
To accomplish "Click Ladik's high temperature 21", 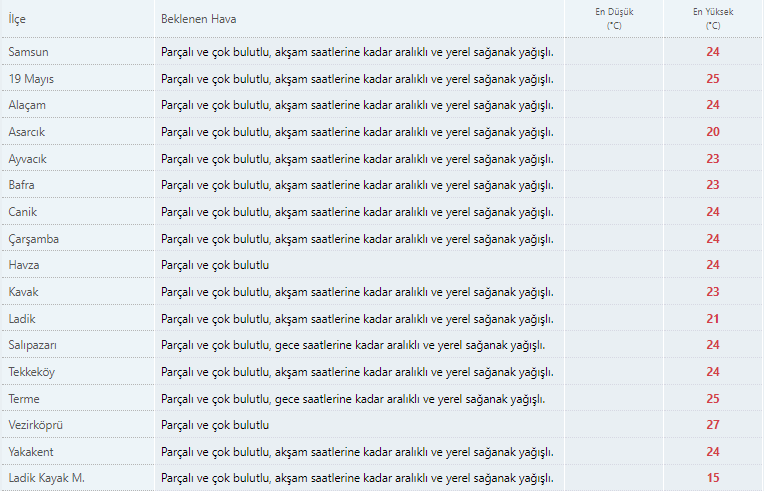I will [x=713, y=319].
